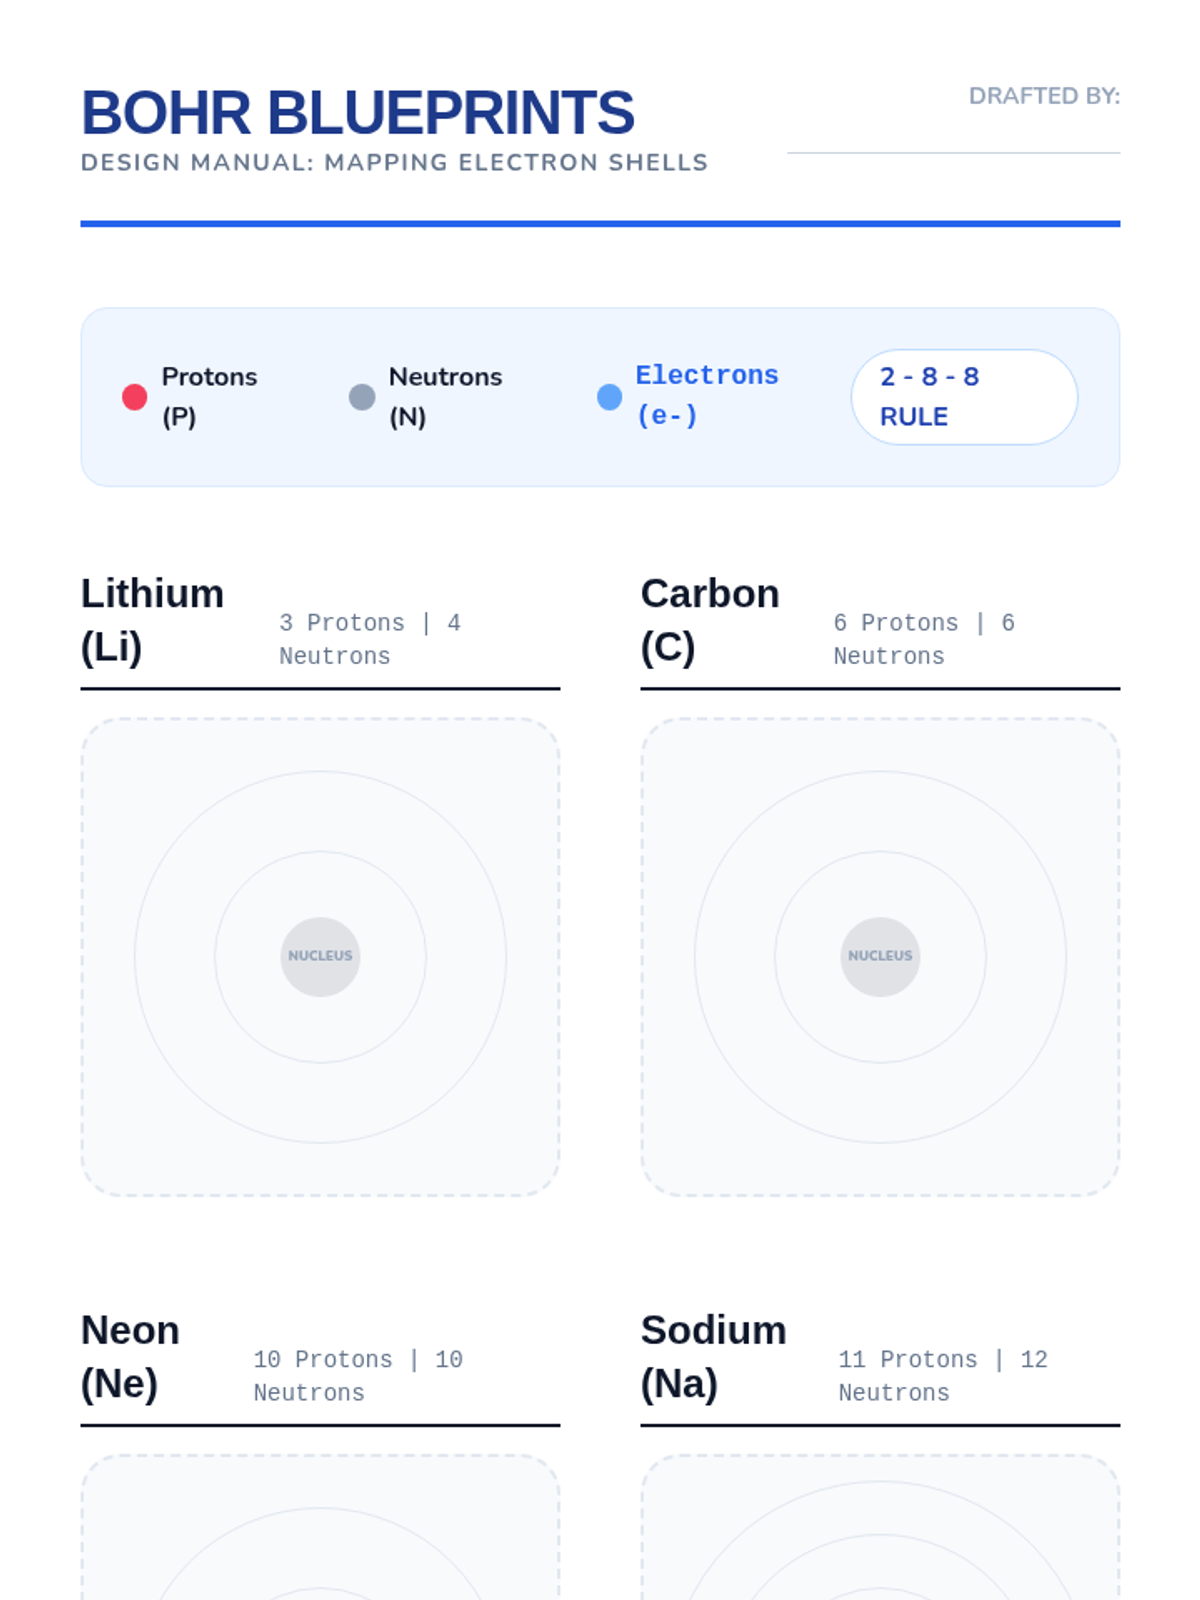Image resolution: width=1200 pixels, height=1600 pixels.
Task: Click the Lithium (Li) heading
Action: pyautogui.click(x=152, y=620)
